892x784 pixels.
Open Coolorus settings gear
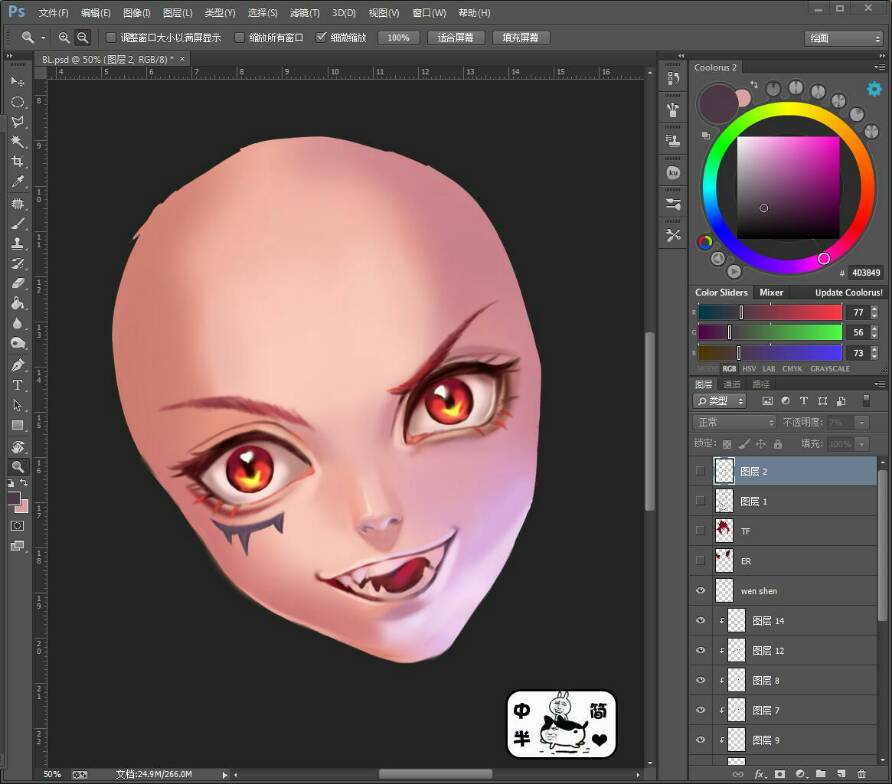pos(874,89)
